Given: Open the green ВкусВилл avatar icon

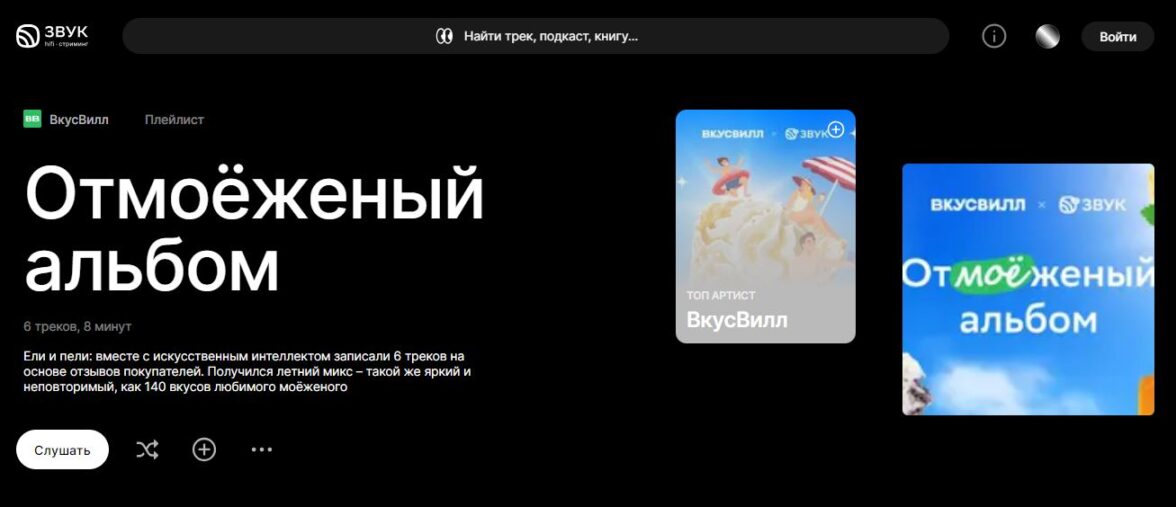Looking at the screenshot, I should [32, 119].
